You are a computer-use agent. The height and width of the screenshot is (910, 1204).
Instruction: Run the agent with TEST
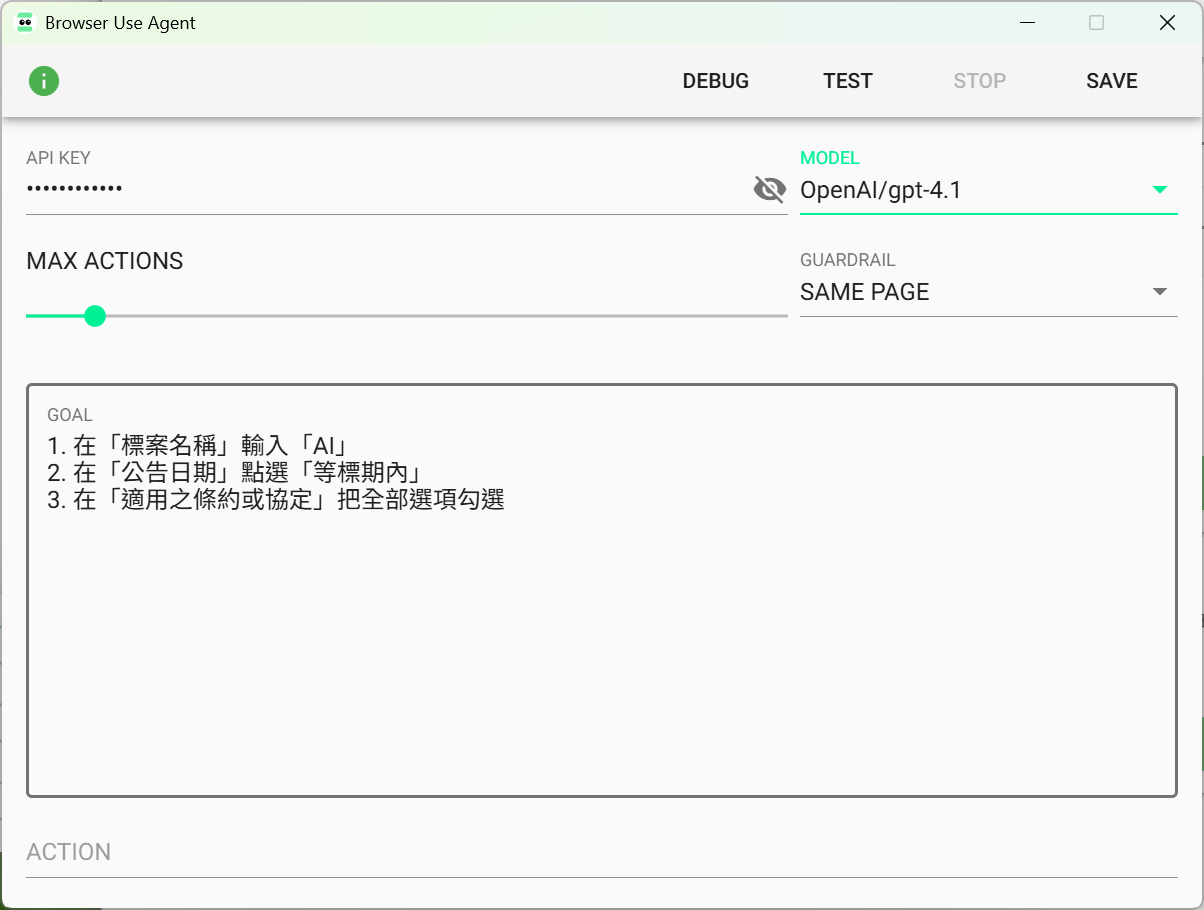pyautogui.click(x=847, y=81)
